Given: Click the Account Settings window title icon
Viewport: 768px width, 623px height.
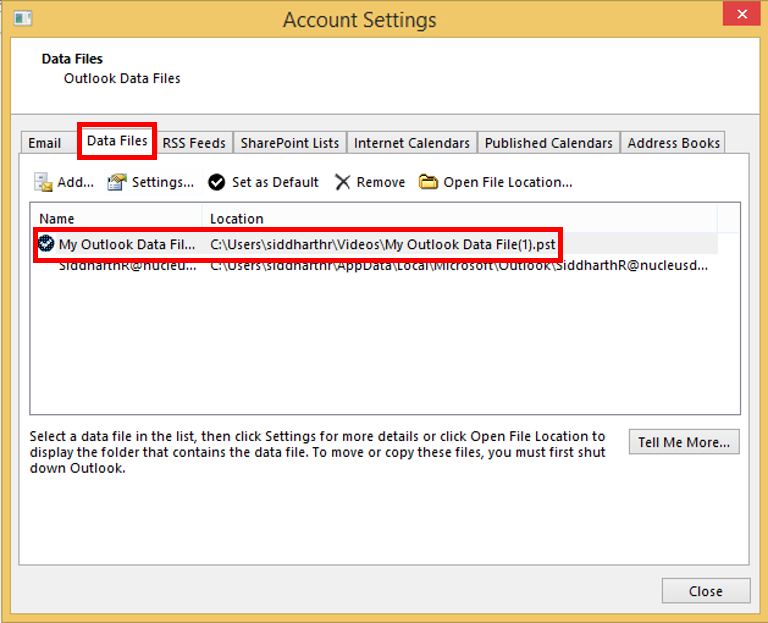Looking at the screenshot, I should pyautogui.click(x=23, y=19).
